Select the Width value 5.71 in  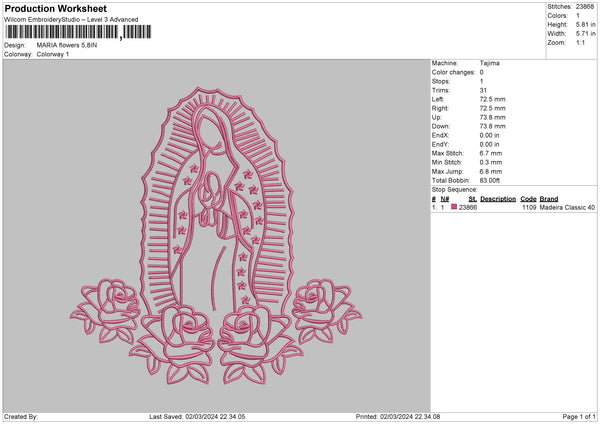[585, 34]
